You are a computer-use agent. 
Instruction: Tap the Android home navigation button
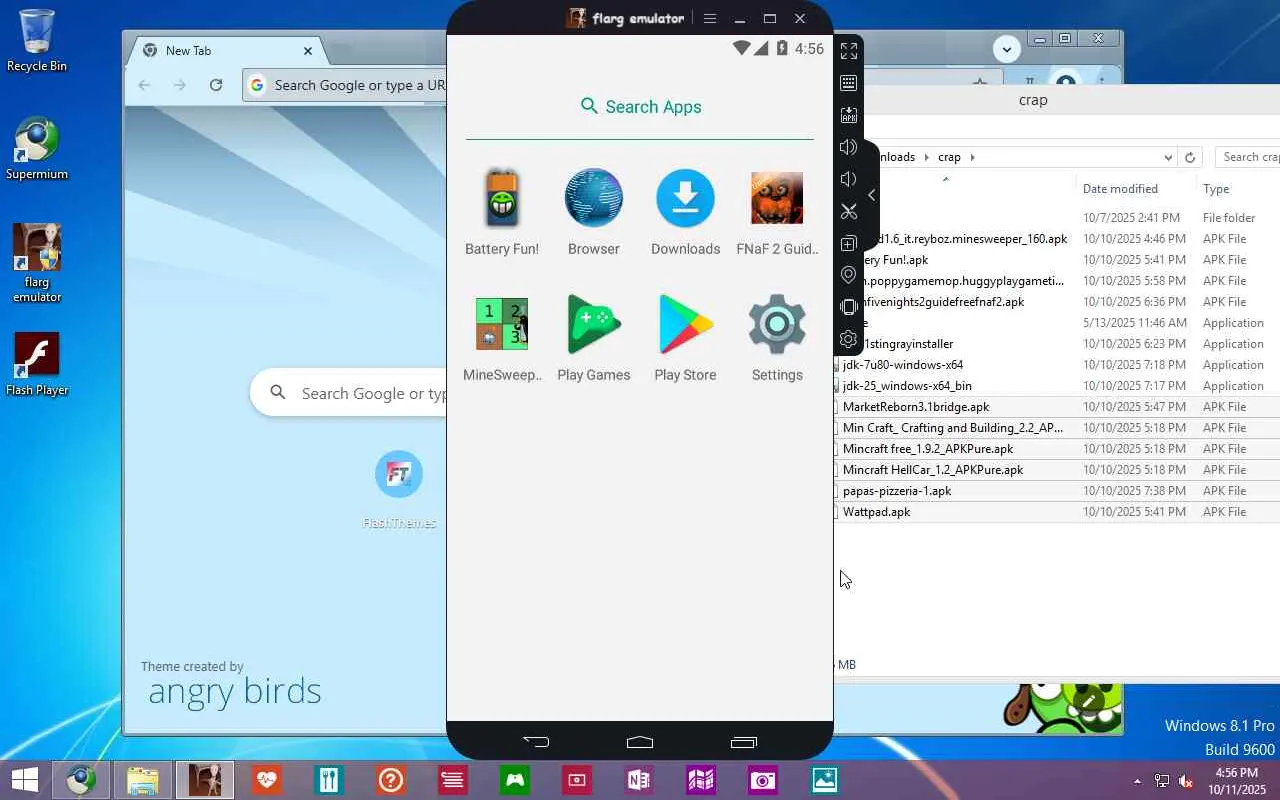(x=640, y=742)
